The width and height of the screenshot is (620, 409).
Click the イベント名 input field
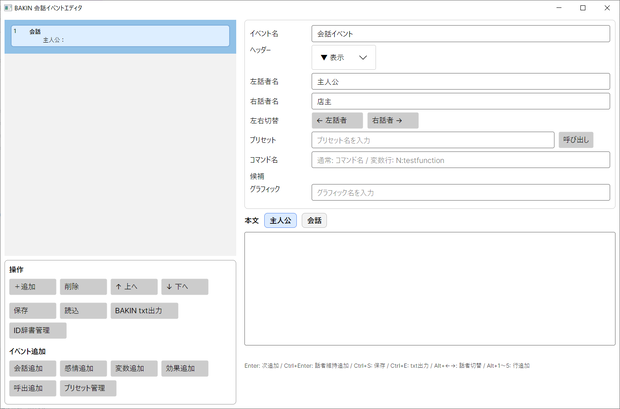pos(461,34)
